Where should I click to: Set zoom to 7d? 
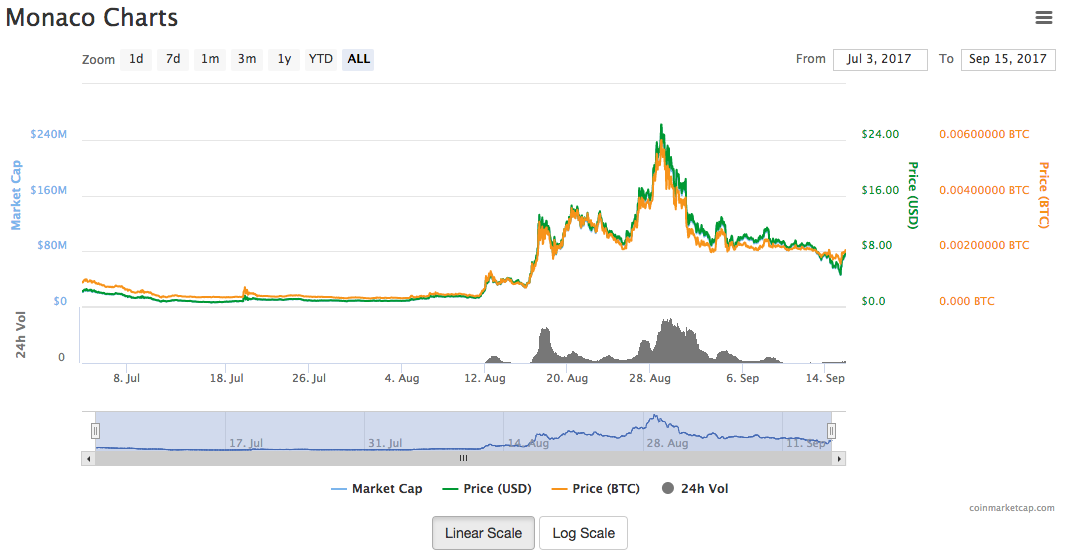click(x=173, y=59)
